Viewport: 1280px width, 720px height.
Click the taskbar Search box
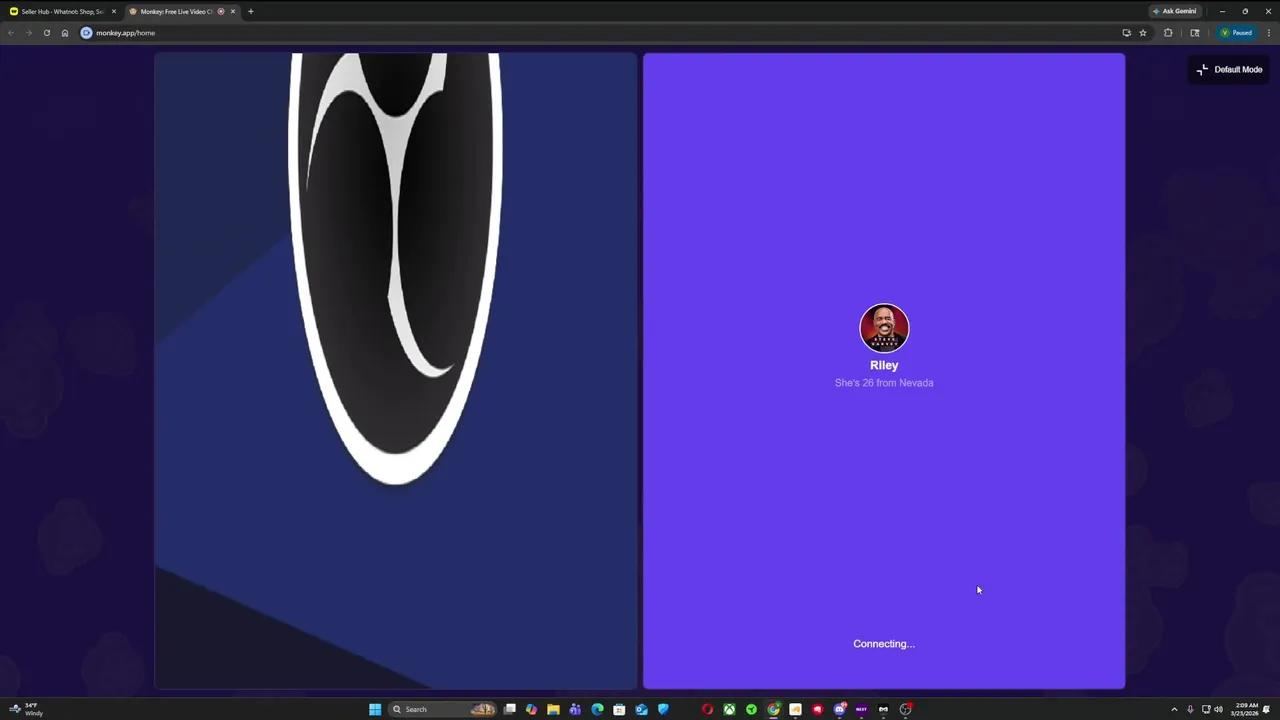pos(441,709)
